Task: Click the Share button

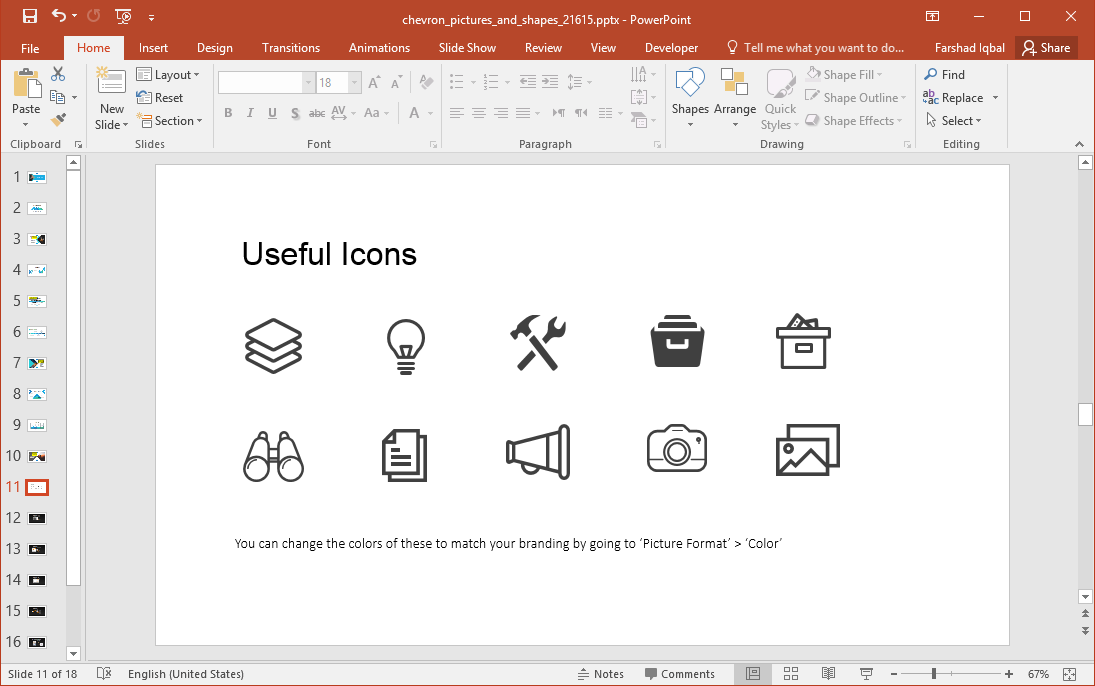Action: coord(1046,48)
